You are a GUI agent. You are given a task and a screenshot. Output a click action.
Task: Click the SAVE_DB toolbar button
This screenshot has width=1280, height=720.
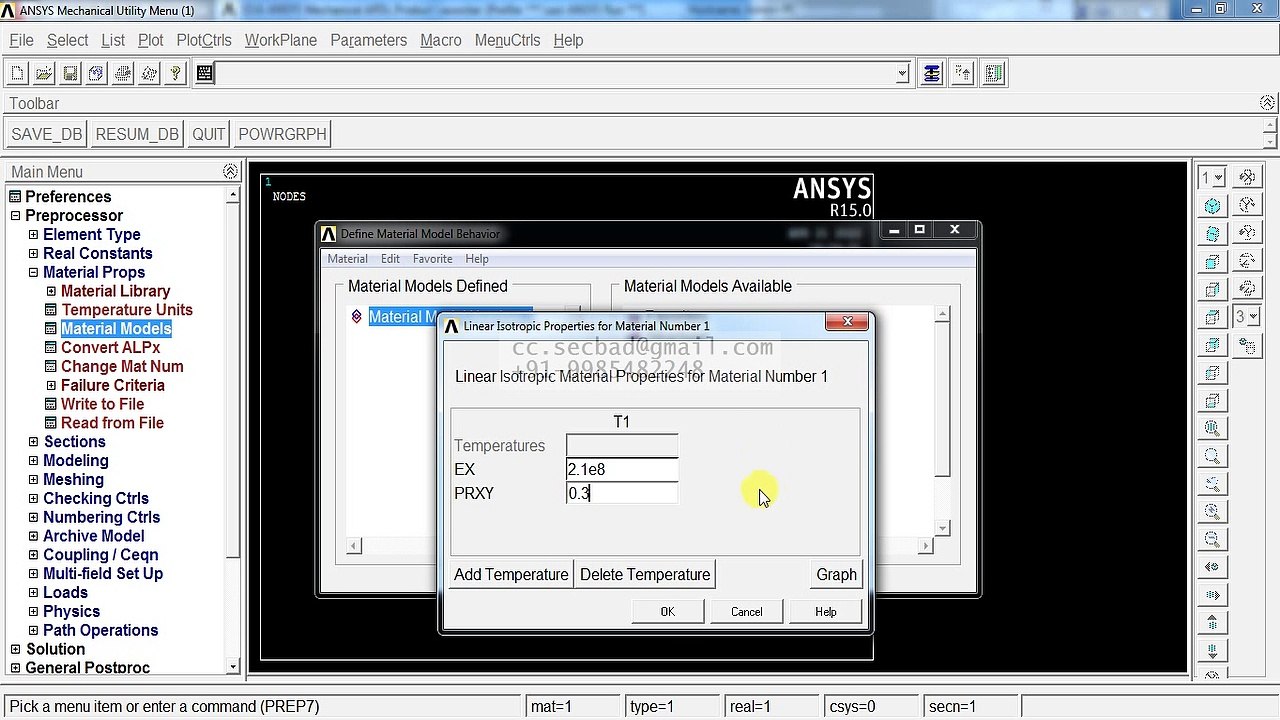46,134
